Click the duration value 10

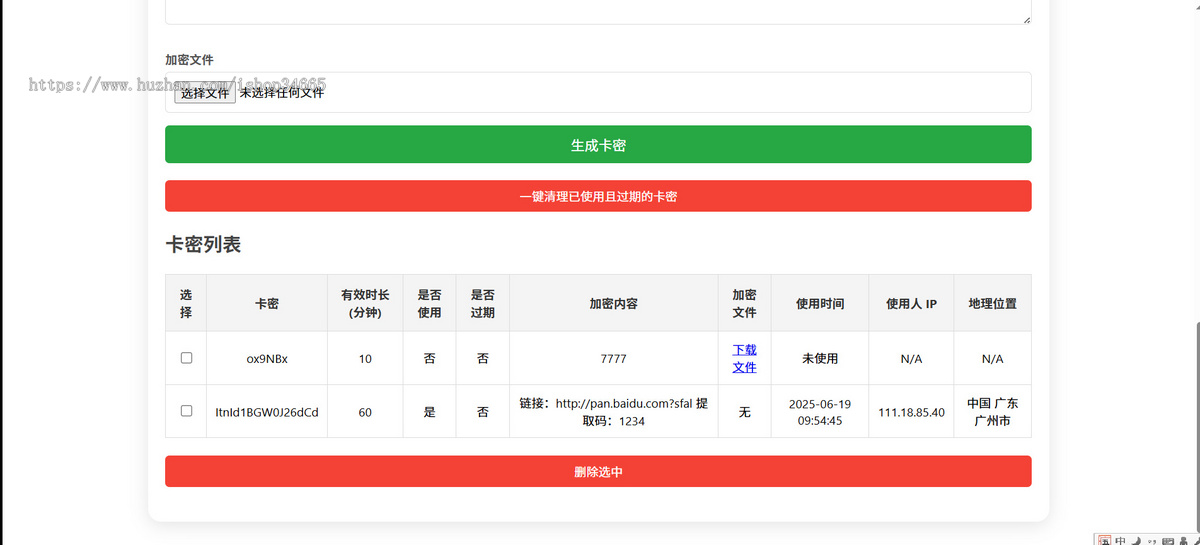tap(365, 359)
